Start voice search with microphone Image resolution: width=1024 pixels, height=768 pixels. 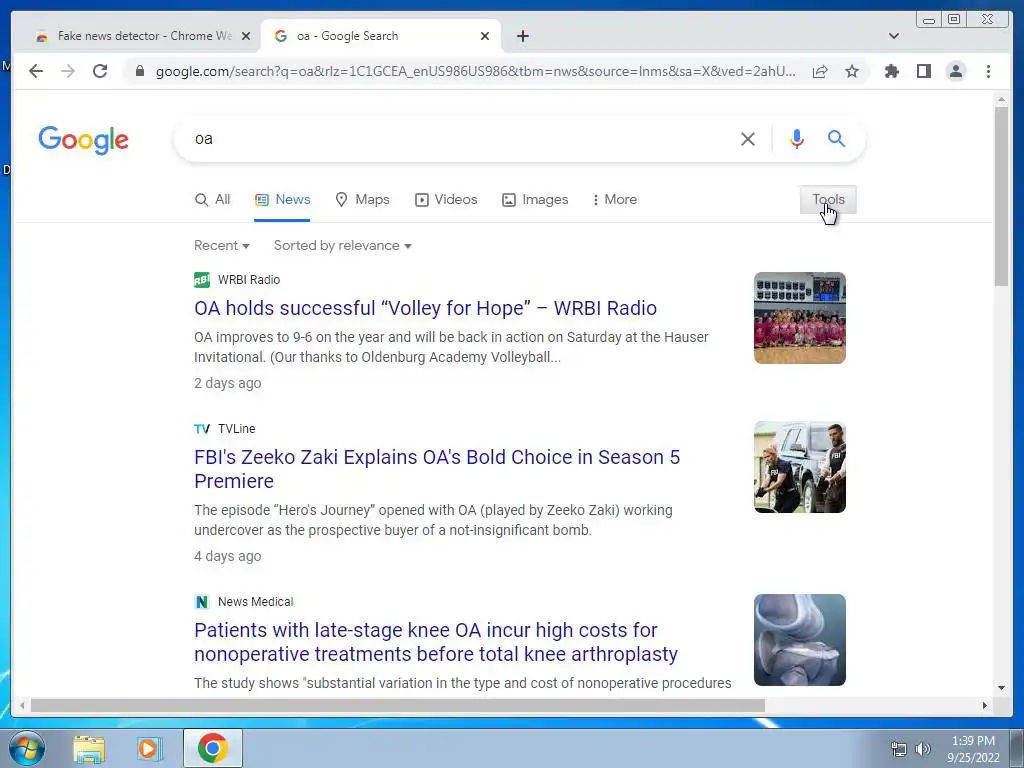click(x=796, y=138)
